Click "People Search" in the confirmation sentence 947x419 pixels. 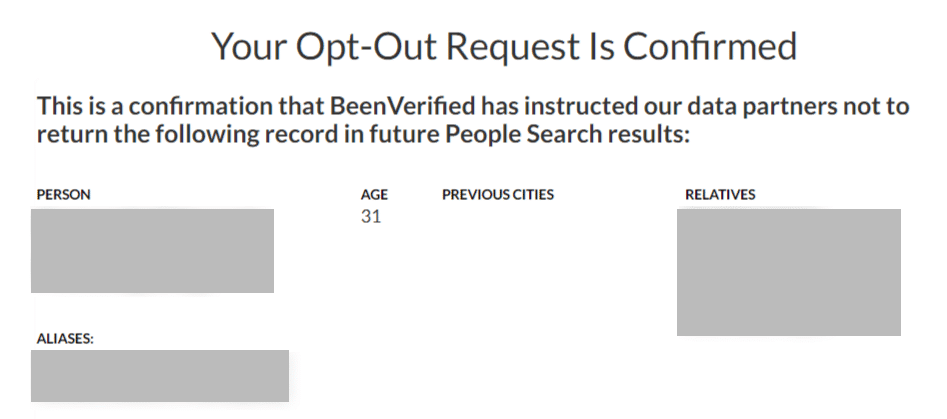(x=524, y=135)
